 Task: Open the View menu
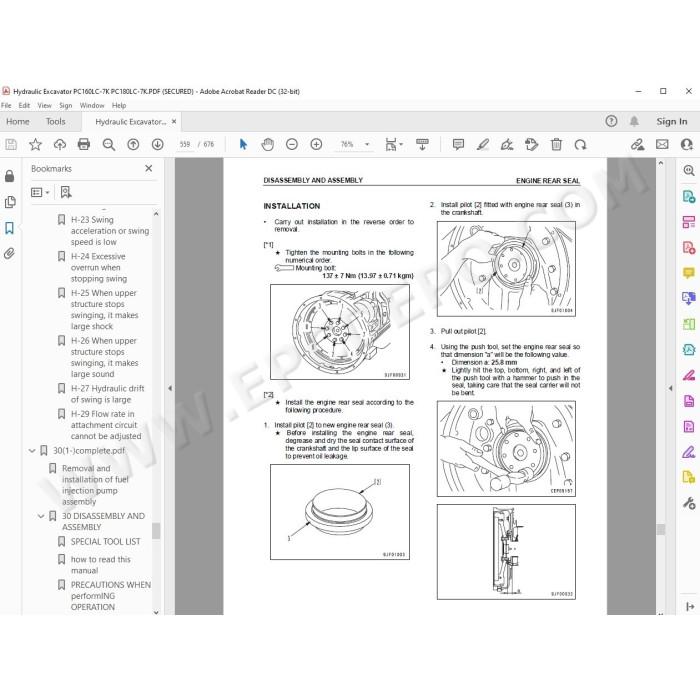click(44, 105)
